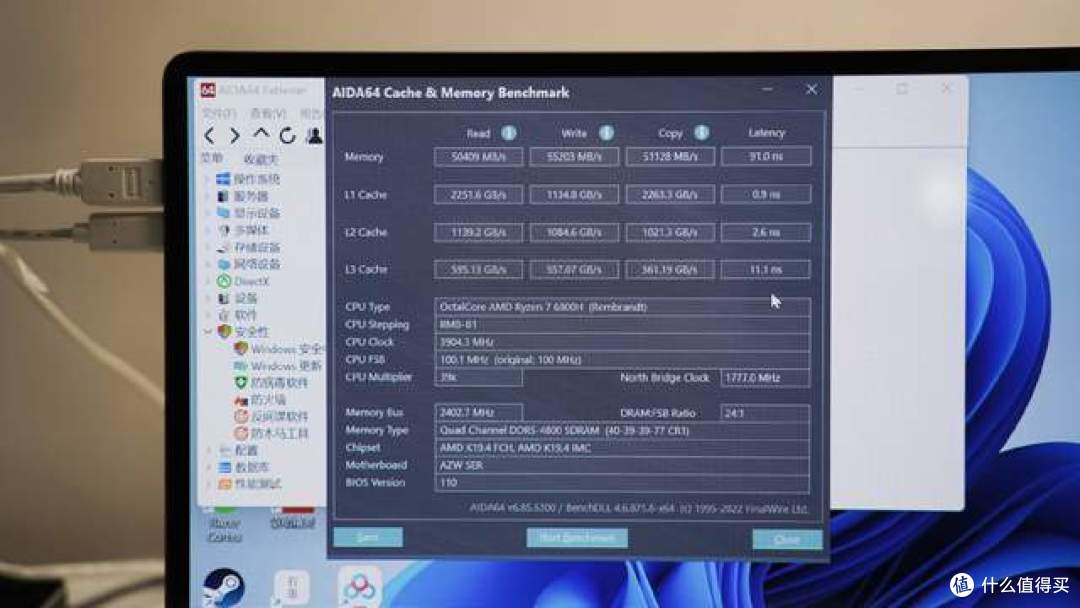Click the Memory Bus value 2402.7 MHz
Screen dimensions: 1080x608
[x=479, y=412]
